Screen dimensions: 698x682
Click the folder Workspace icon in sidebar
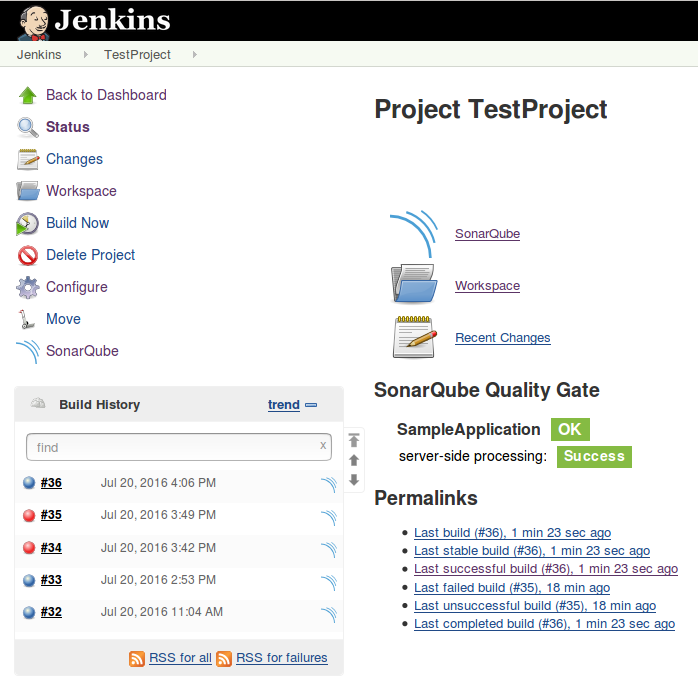point(28,191)
